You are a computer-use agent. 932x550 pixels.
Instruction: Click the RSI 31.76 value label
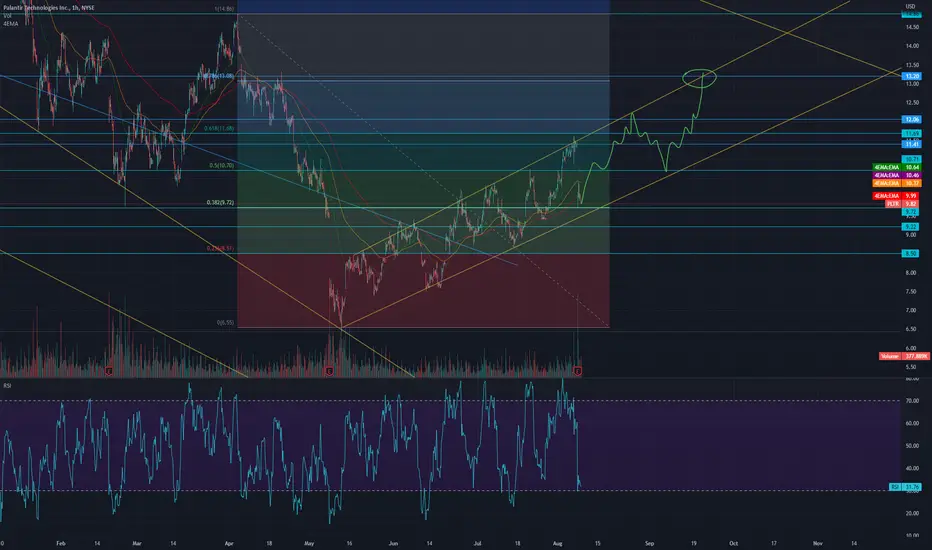[x=905, y=487]
